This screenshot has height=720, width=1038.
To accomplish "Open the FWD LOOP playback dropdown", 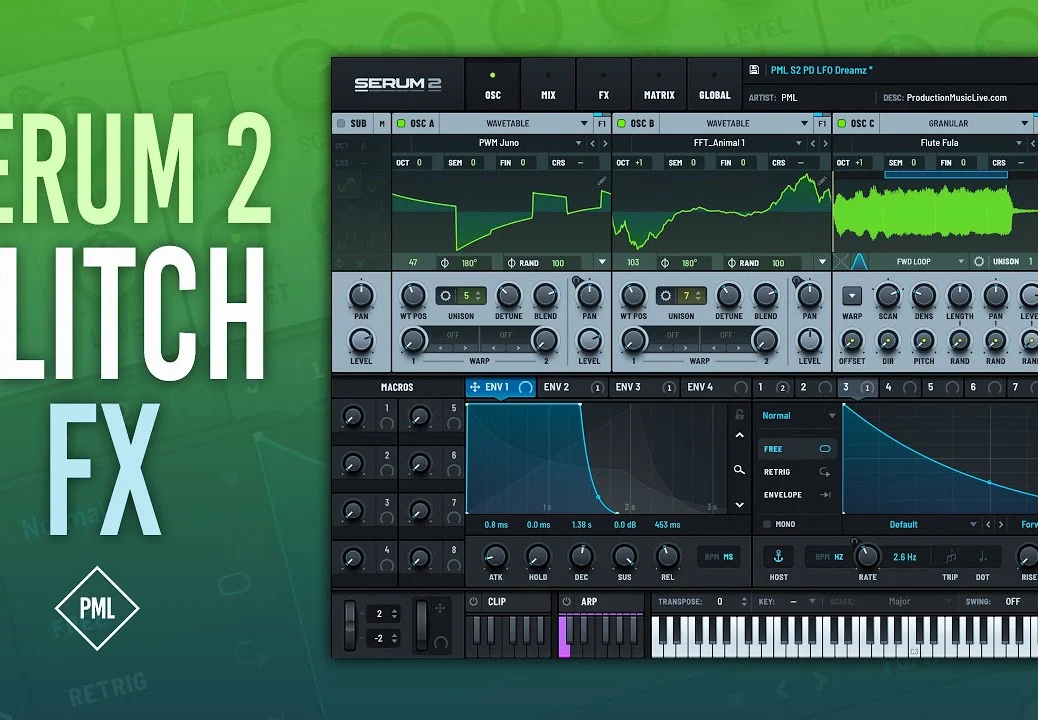I will tap(920, 261).
